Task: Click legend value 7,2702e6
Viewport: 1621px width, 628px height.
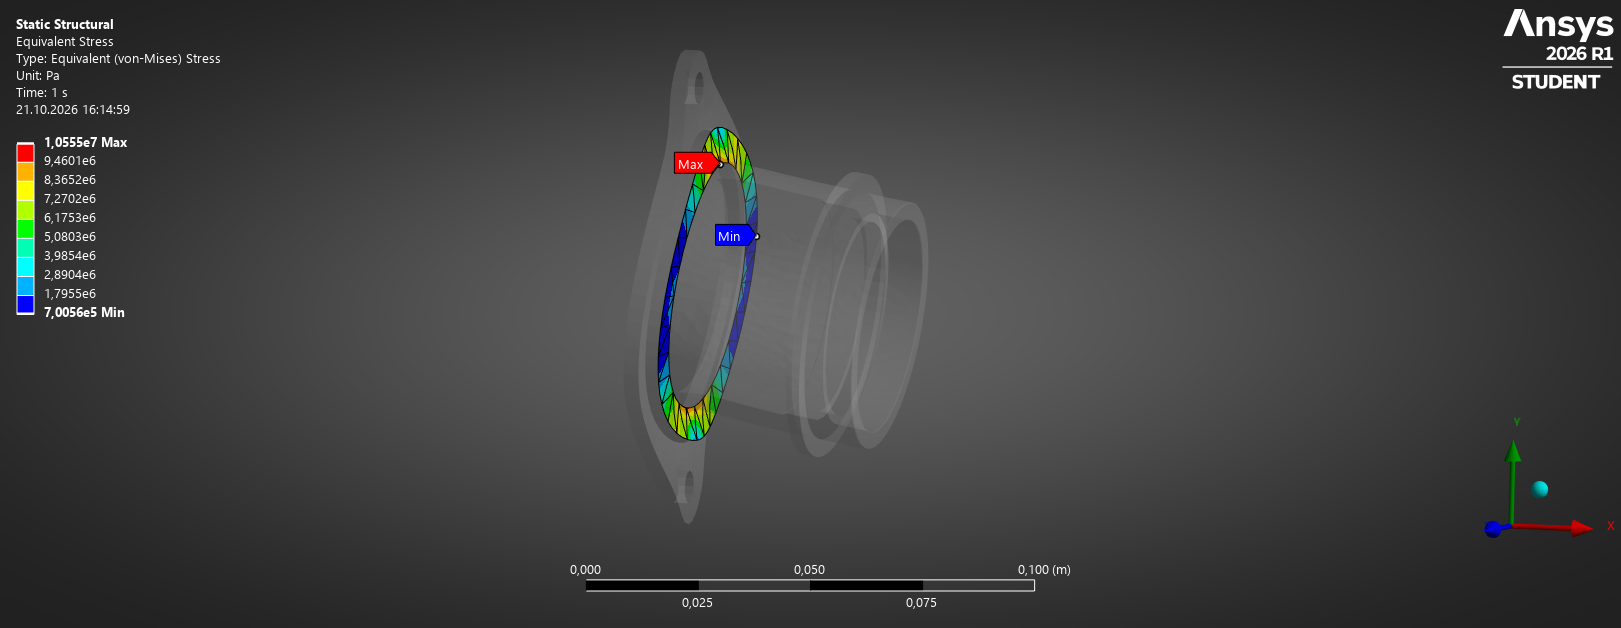Action: click(70, 199)
